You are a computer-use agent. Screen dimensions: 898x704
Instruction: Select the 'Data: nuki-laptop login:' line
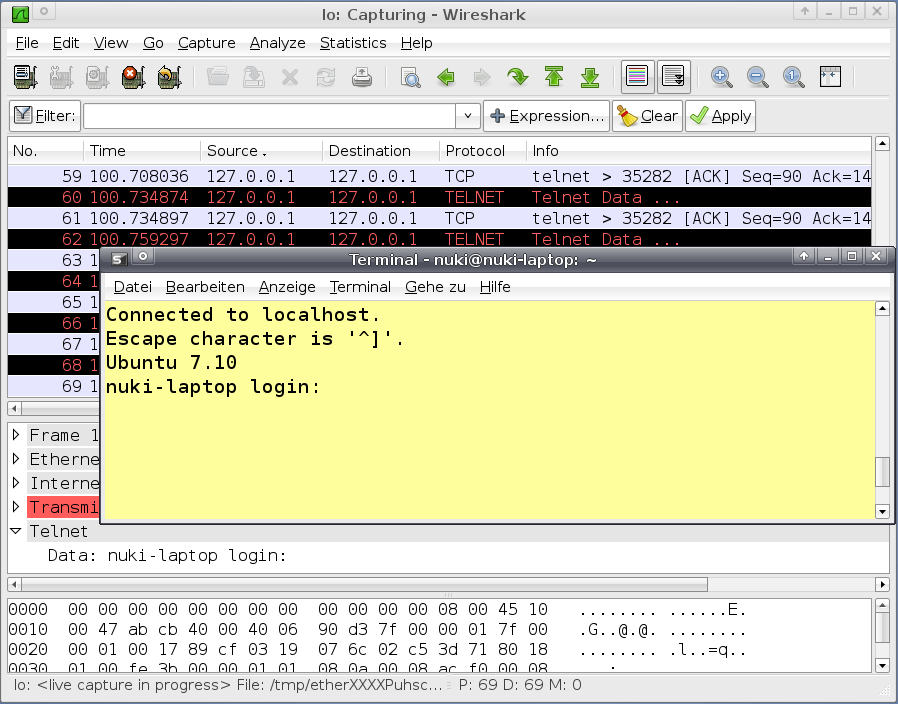167,556
